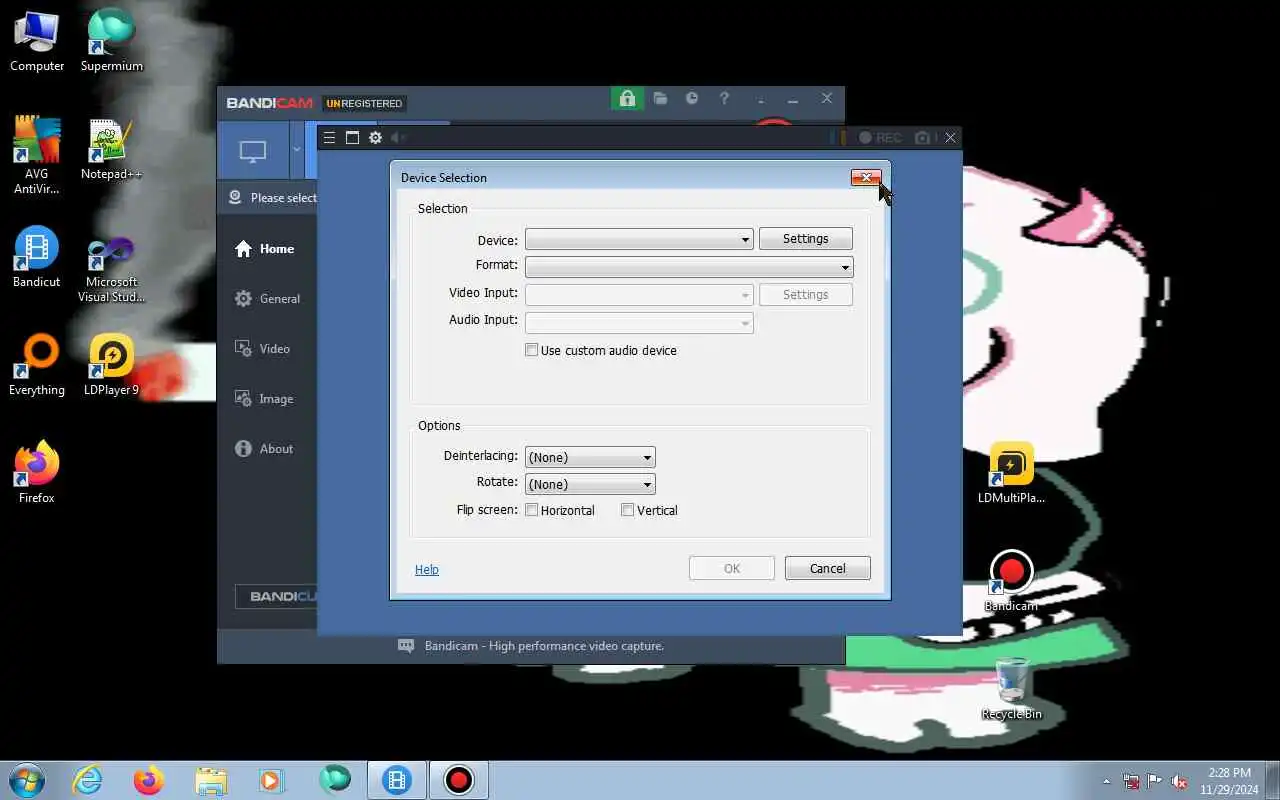This screenshot has width=1280, height=800.
Task: Open the Home tab in Bandicam sidebar
Action: click(264, 249)
